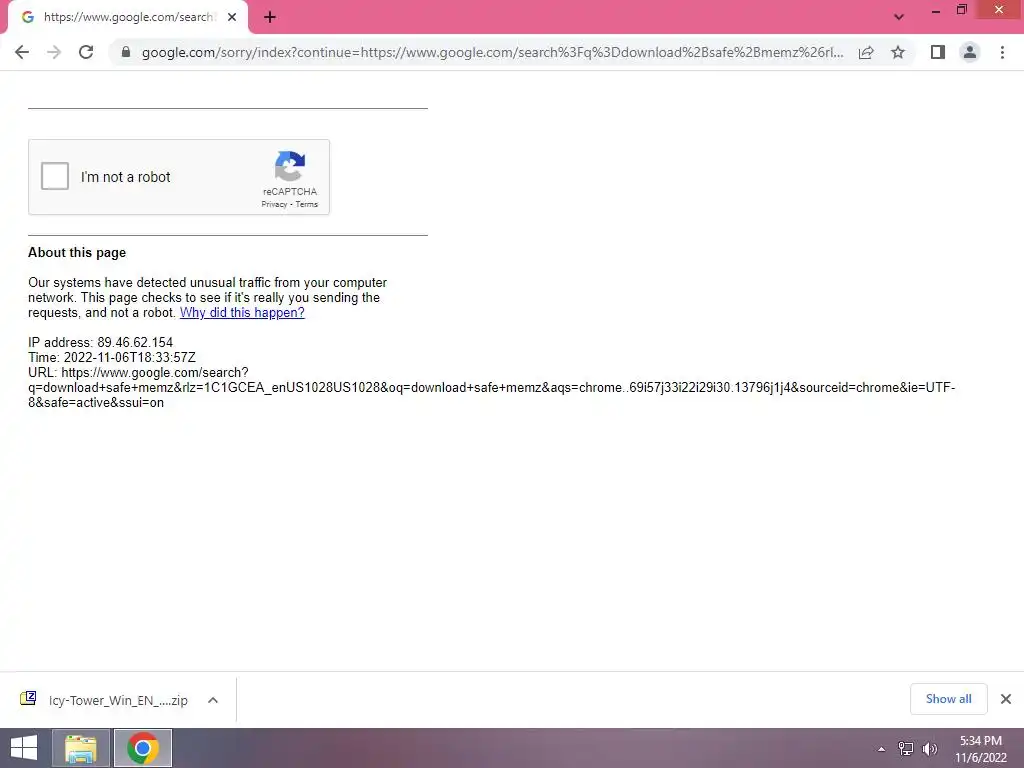Click the reCAPTCHA logo icon
This screenshot has width=1024, height=768.
click(290, 166)
